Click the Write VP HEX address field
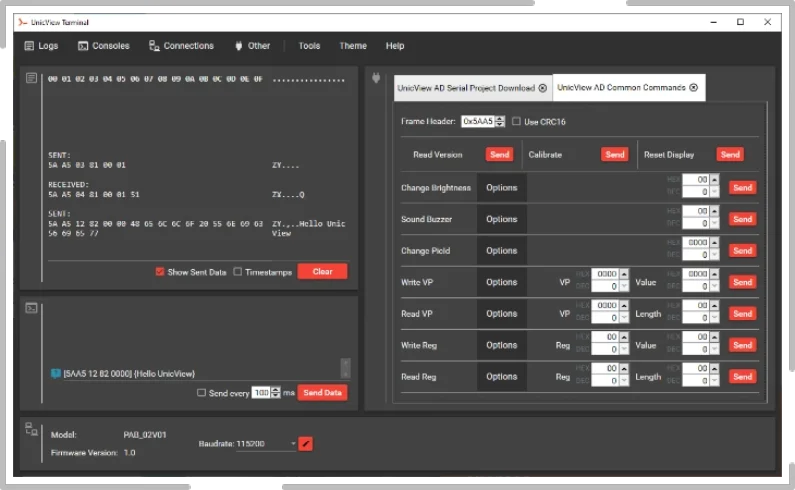This screenshot has height=490, width=795. click(x=606, y=274)
